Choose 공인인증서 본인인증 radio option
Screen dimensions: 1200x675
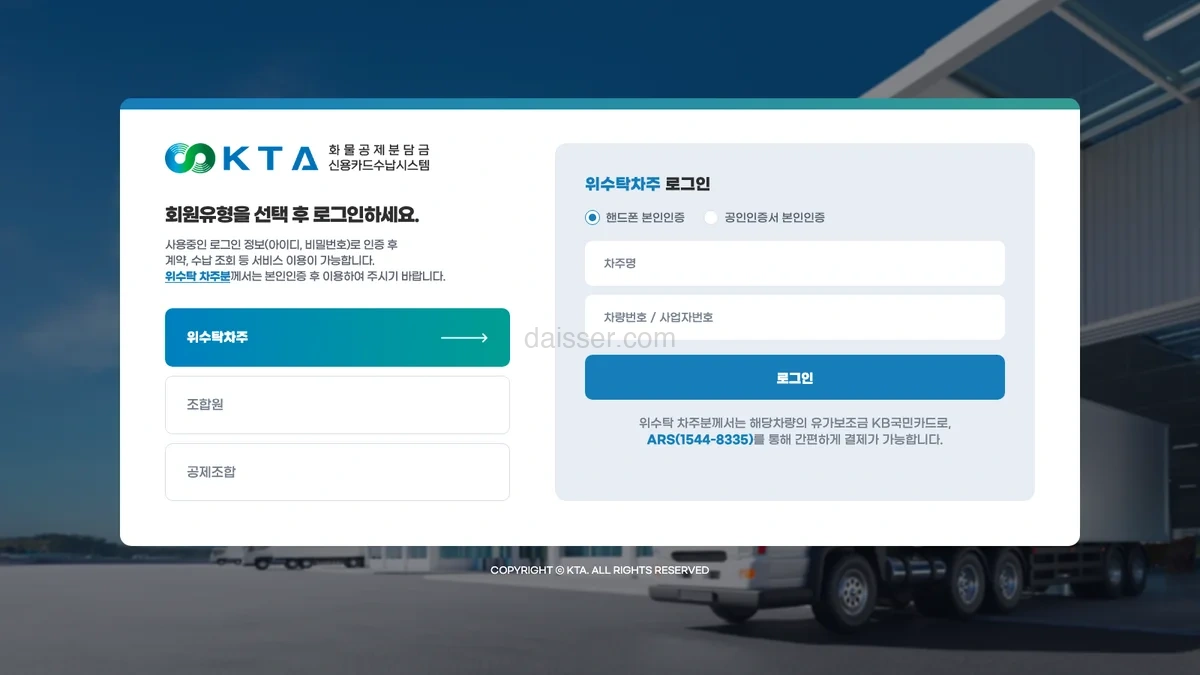(711, 217)
